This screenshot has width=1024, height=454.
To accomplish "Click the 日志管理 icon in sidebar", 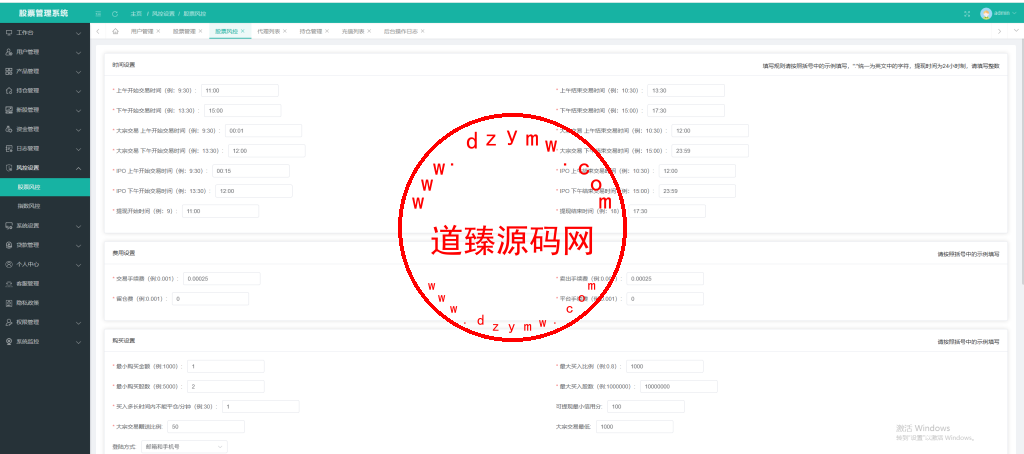I will 8,148.
